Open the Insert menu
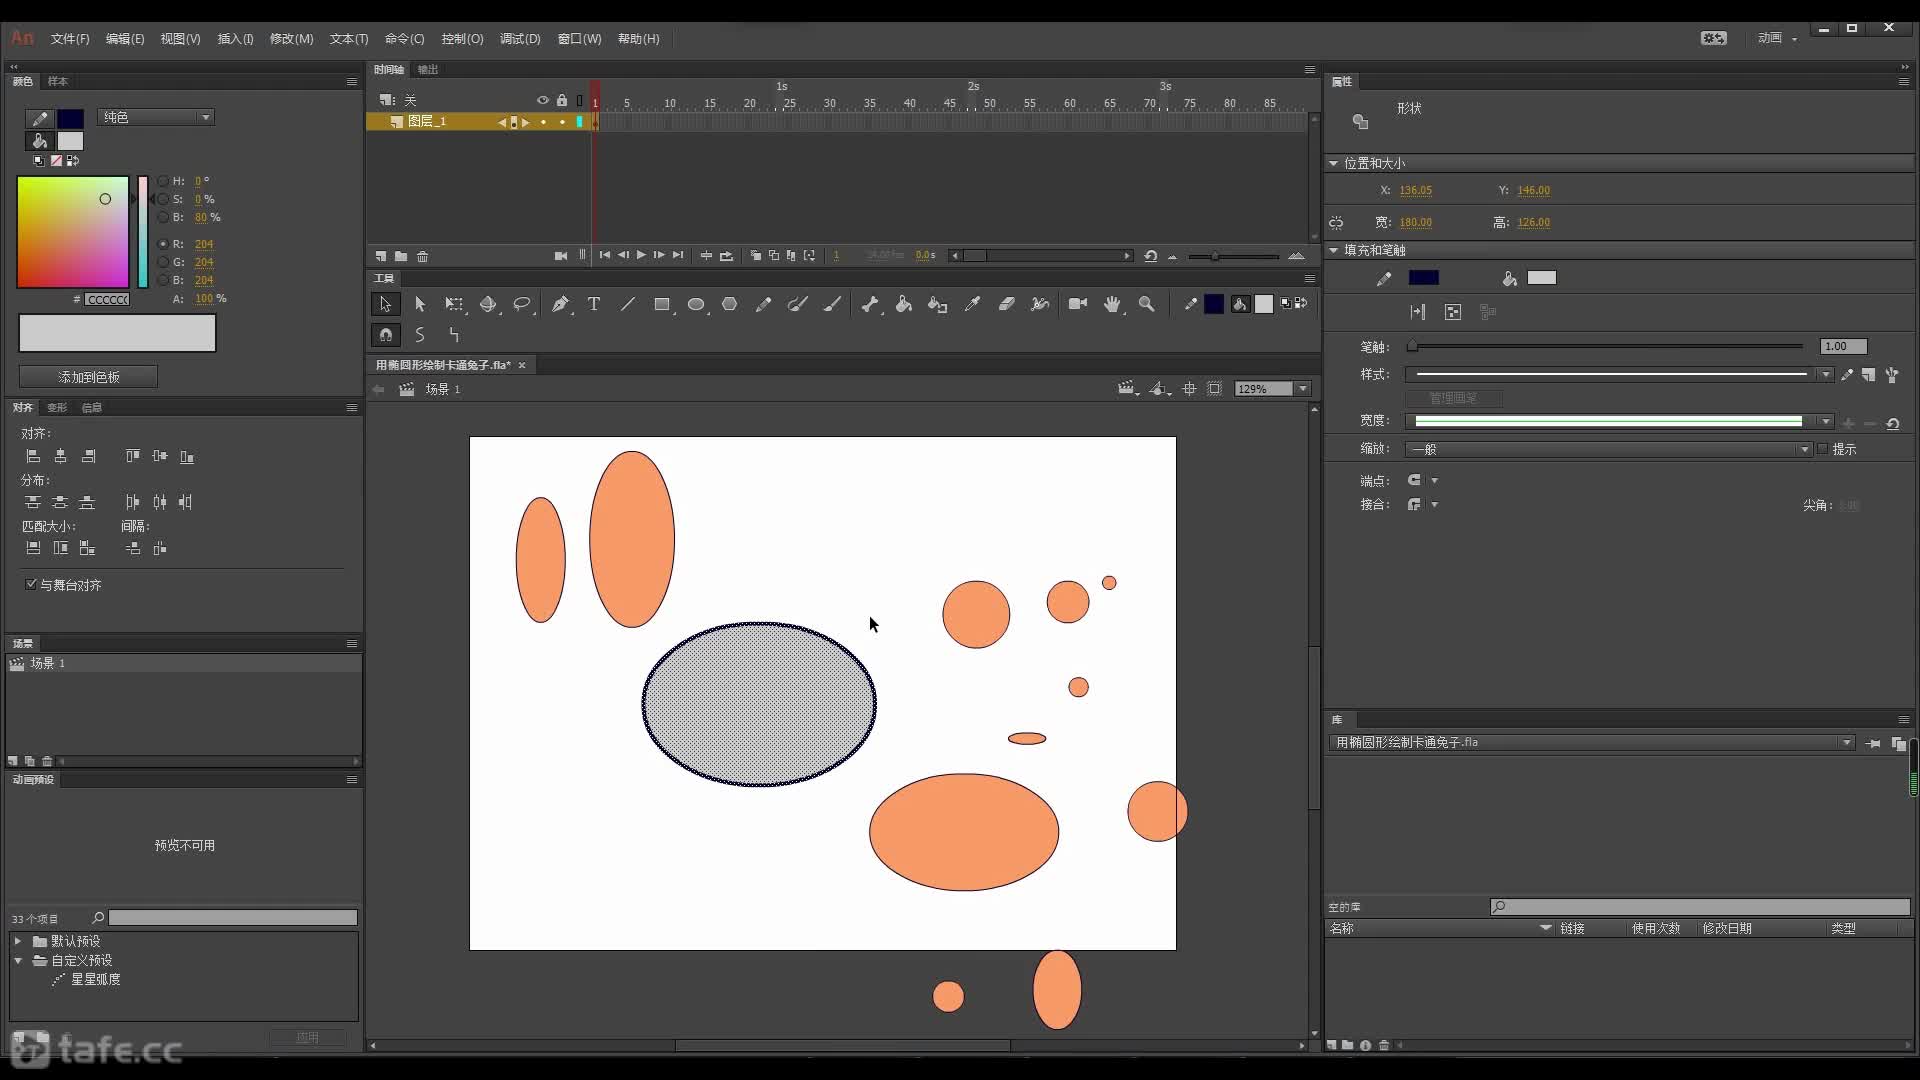 coord(235,39)
